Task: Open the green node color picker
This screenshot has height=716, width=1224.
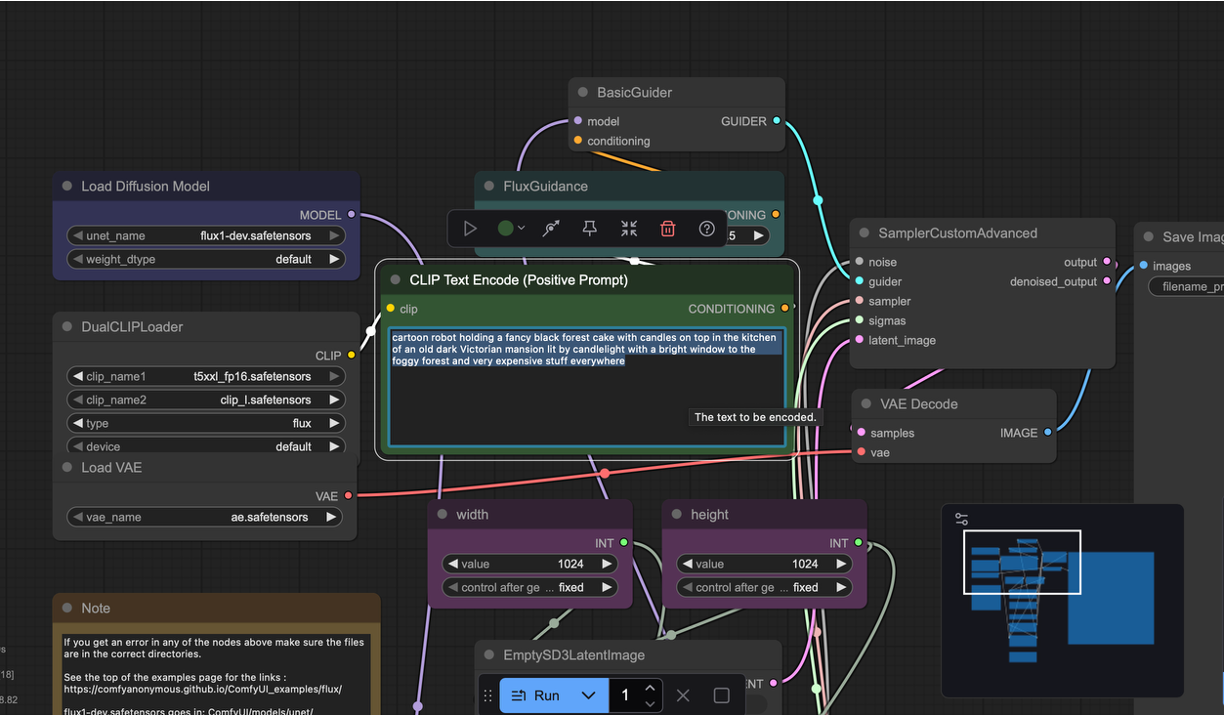Action: pyautogui.click(x=511, y=229)
